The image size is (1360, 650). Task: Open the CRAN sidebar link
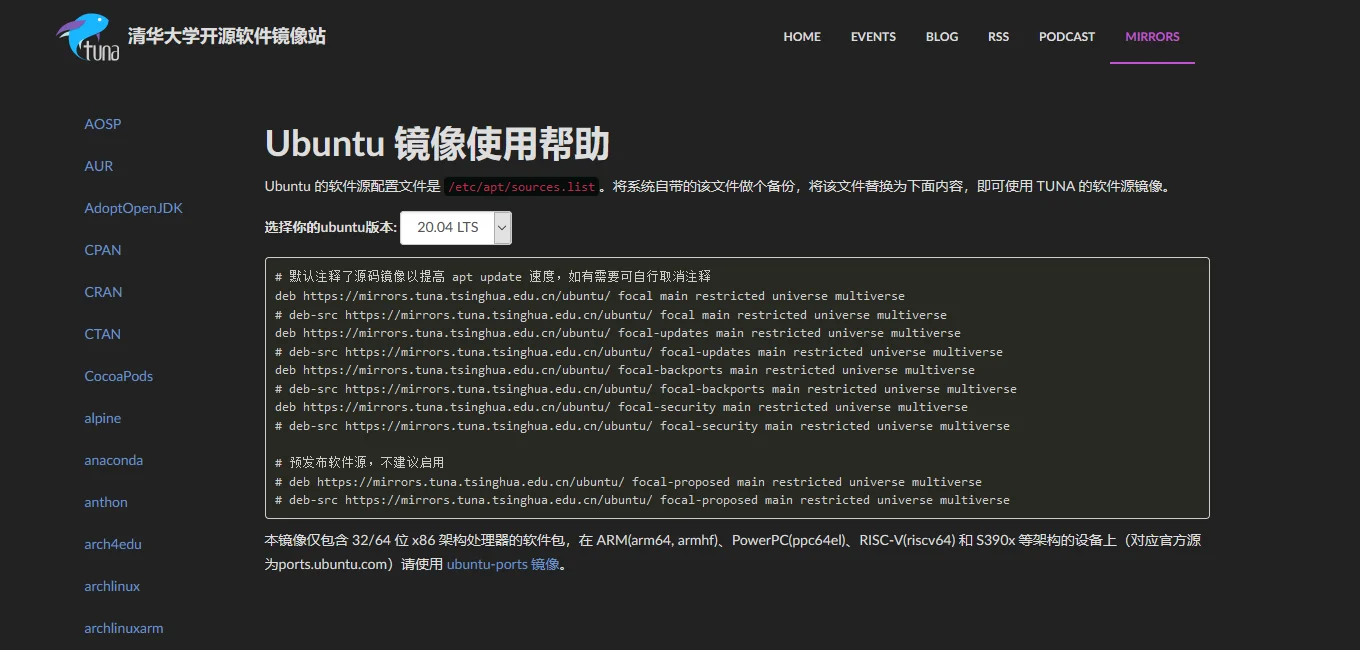pyautogui.click(x=103, y=292)
